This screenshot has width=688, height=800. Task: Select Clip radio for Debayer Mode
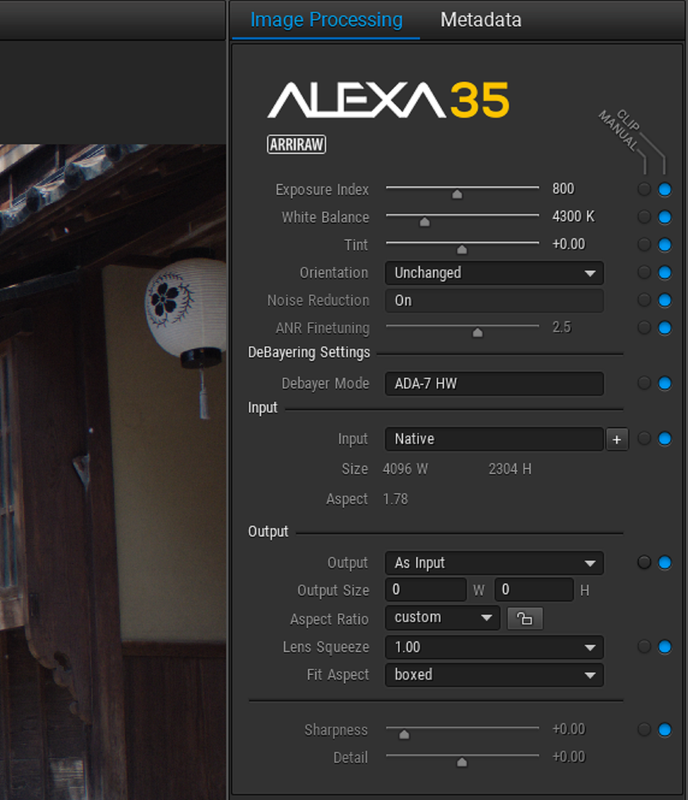point(665,383)
